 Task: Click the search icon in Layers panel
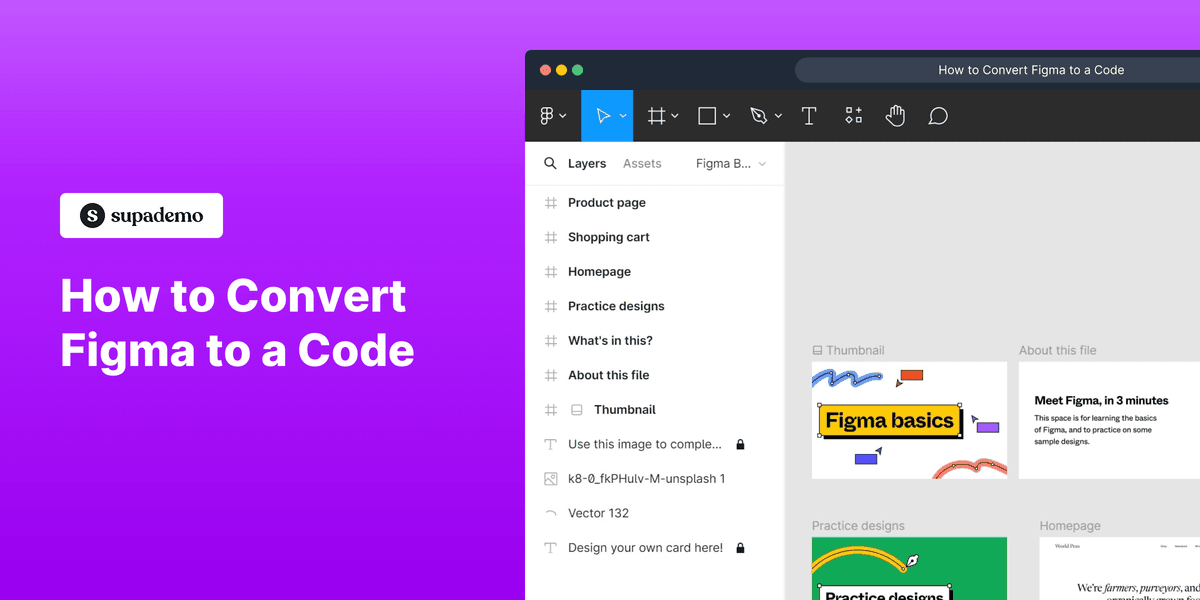pos(550,162)
